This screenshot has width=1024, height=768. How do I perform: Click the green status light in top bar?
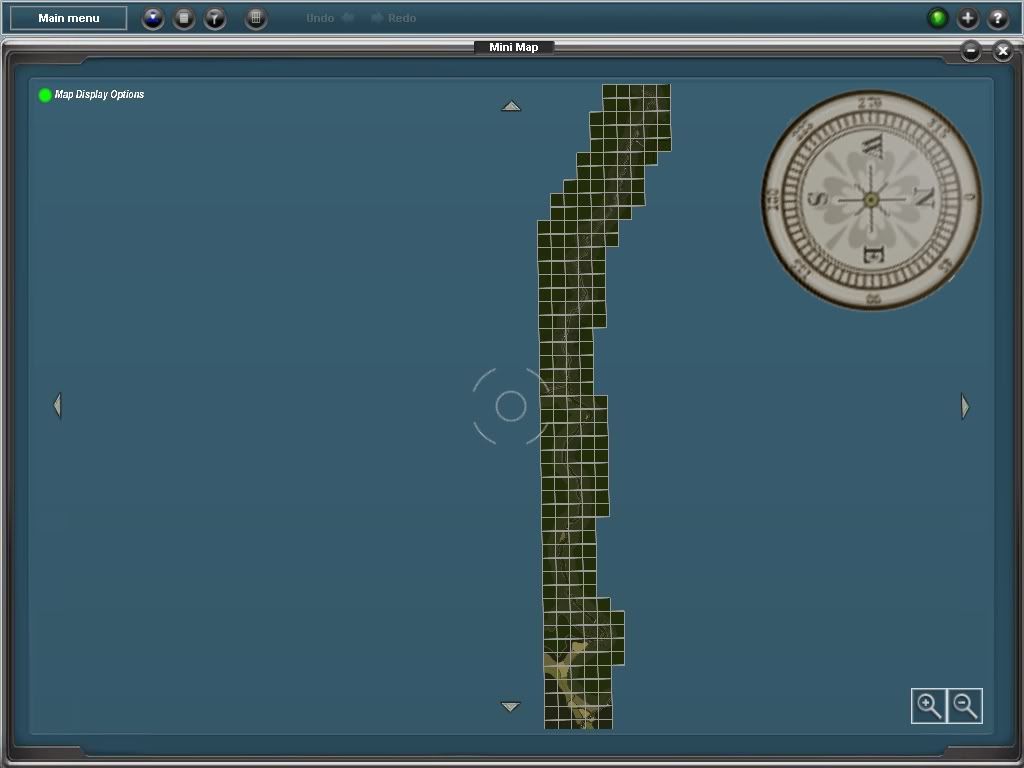coord(938,18)
